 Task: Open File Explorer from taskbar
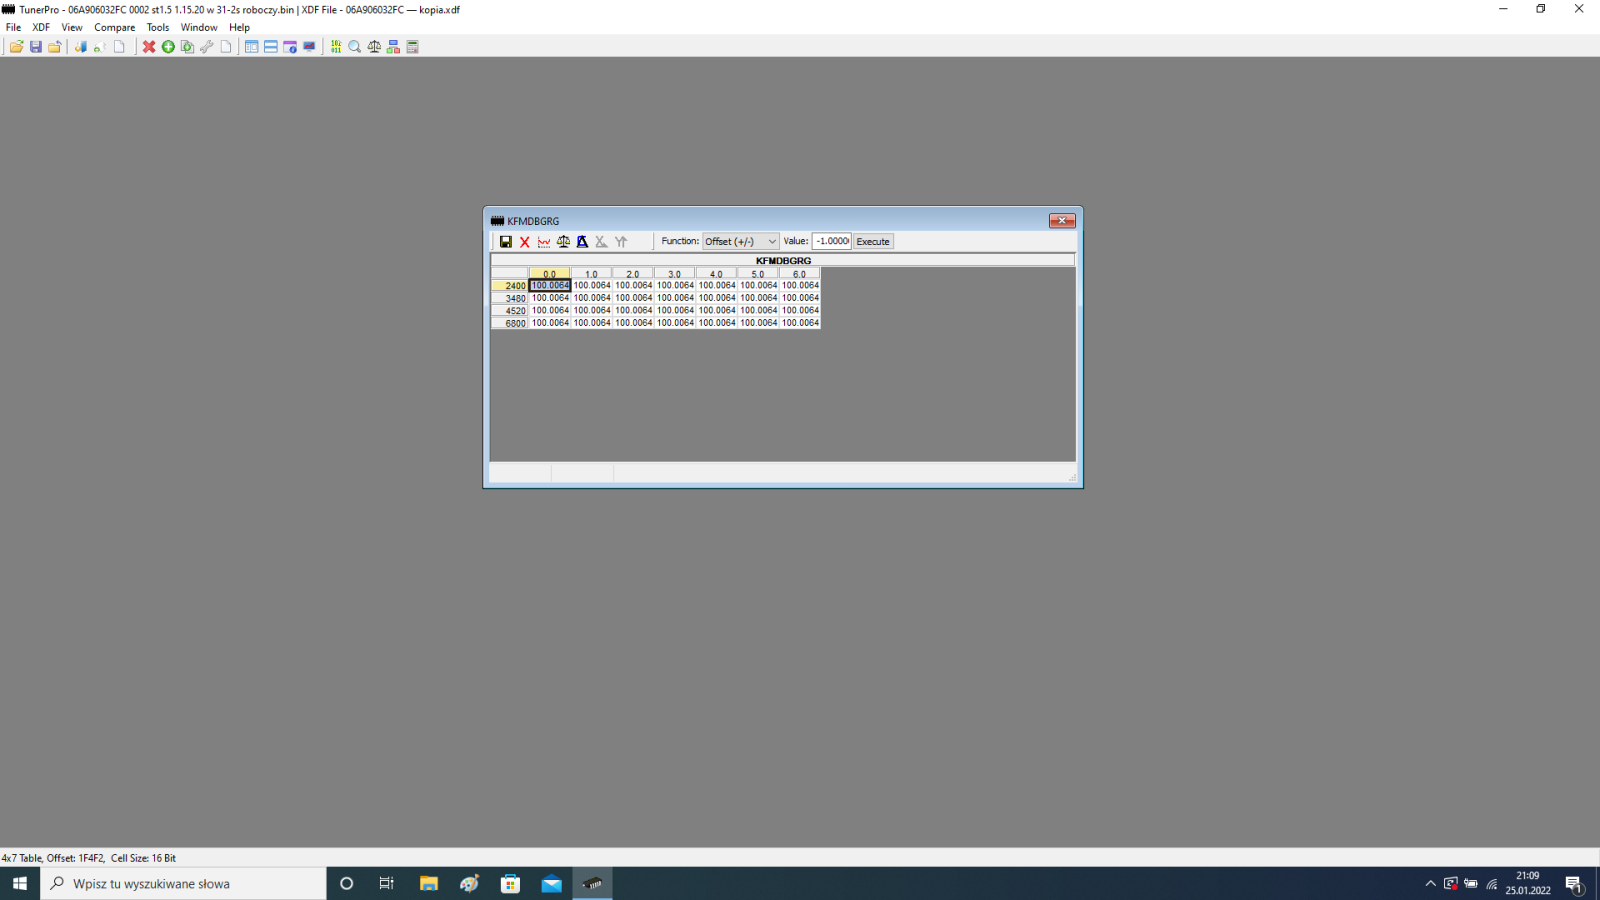[x=429, y=883]
